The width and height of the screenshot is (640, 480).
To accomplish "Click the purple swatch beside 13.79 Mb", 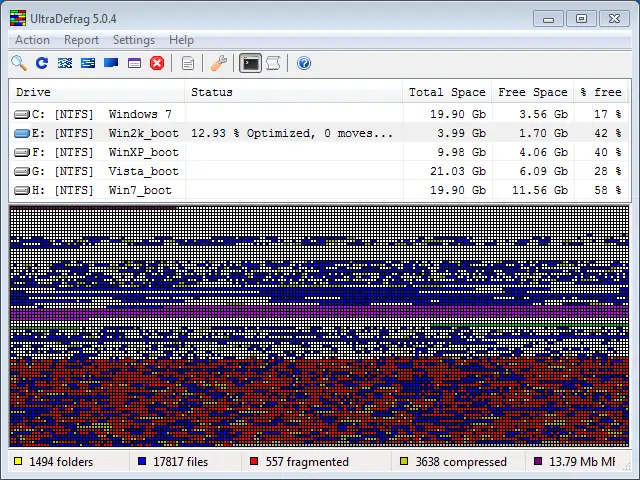I will click(538, 462).
